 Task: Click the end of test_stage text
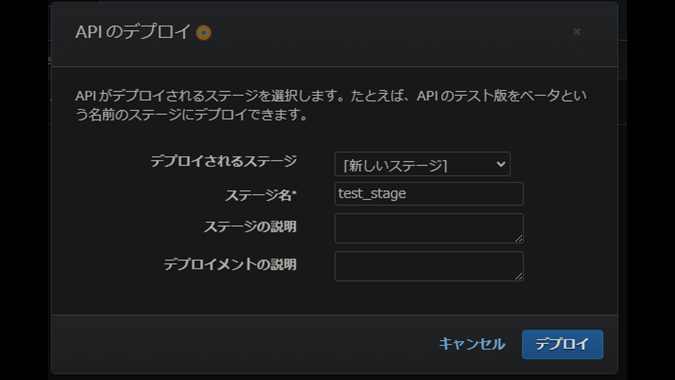coord(406,194)
